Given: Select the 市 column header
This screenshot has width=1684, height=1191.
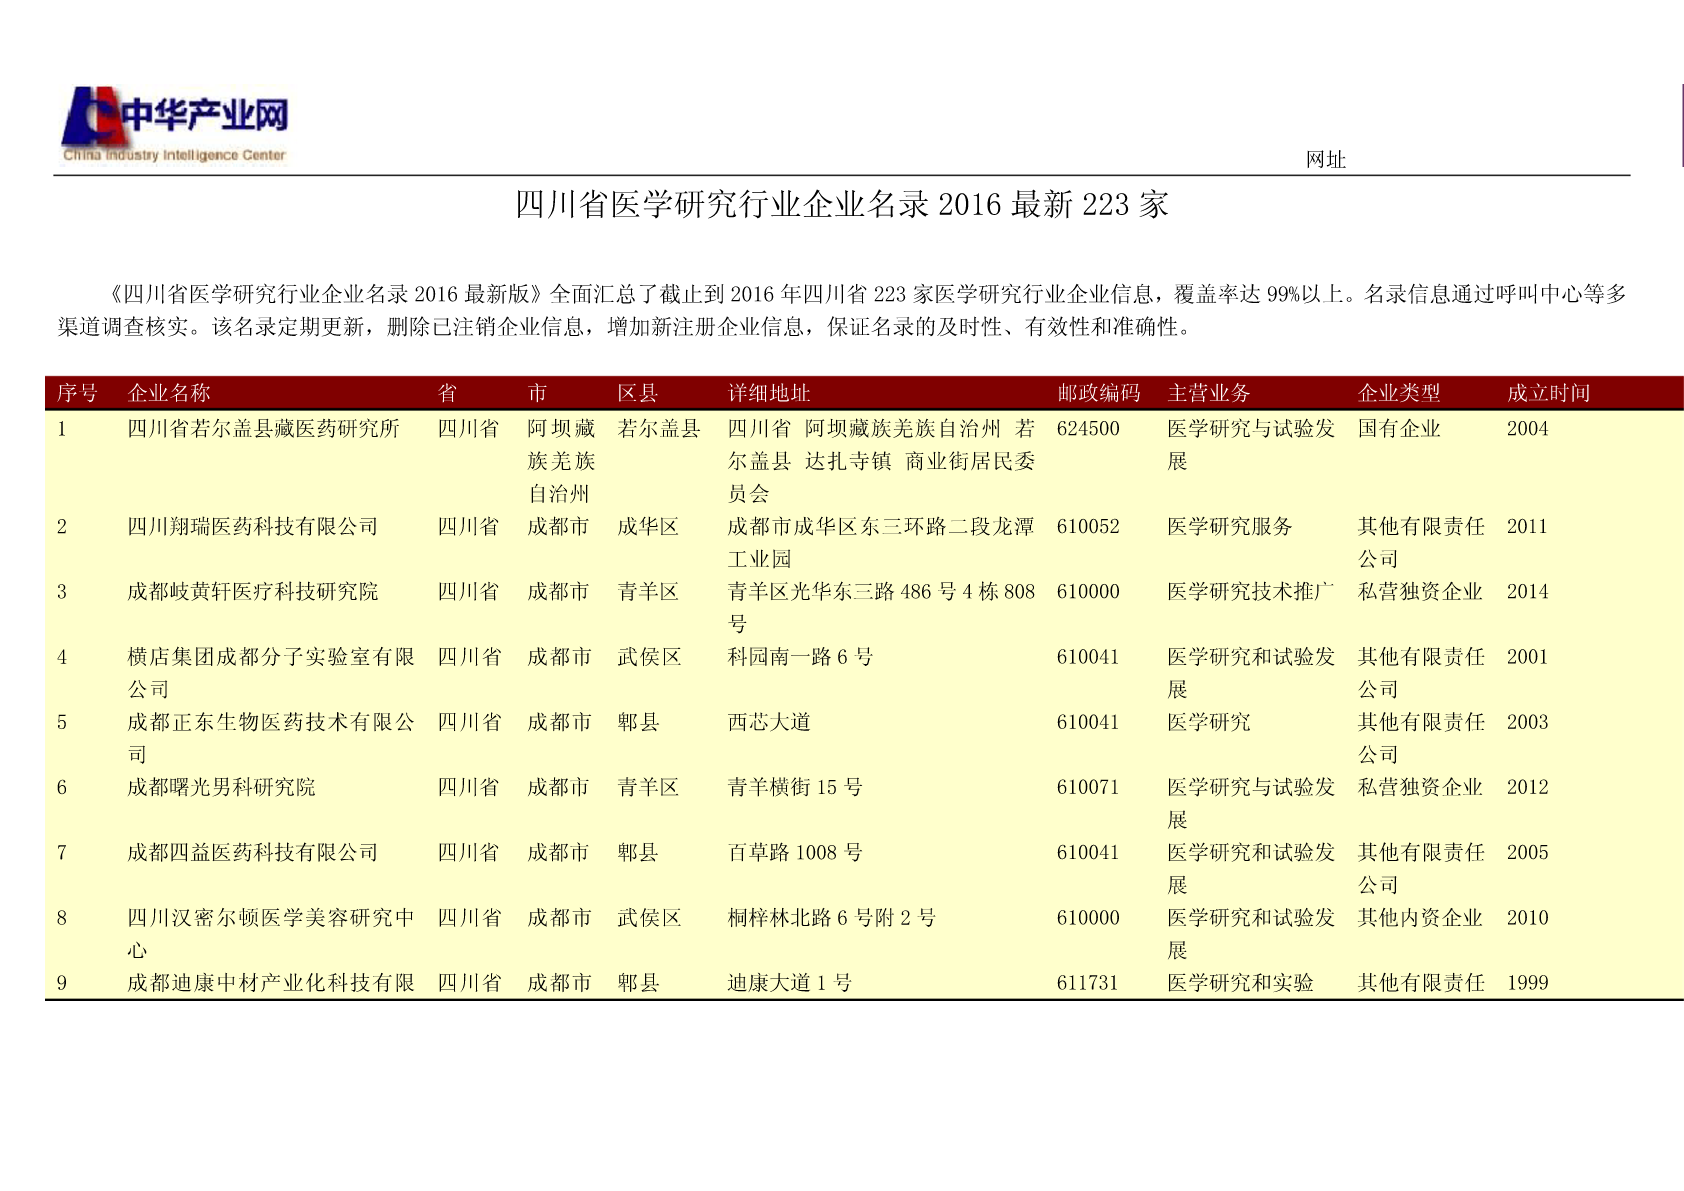Looking at the screenshot, I should [x=538, y=393].
